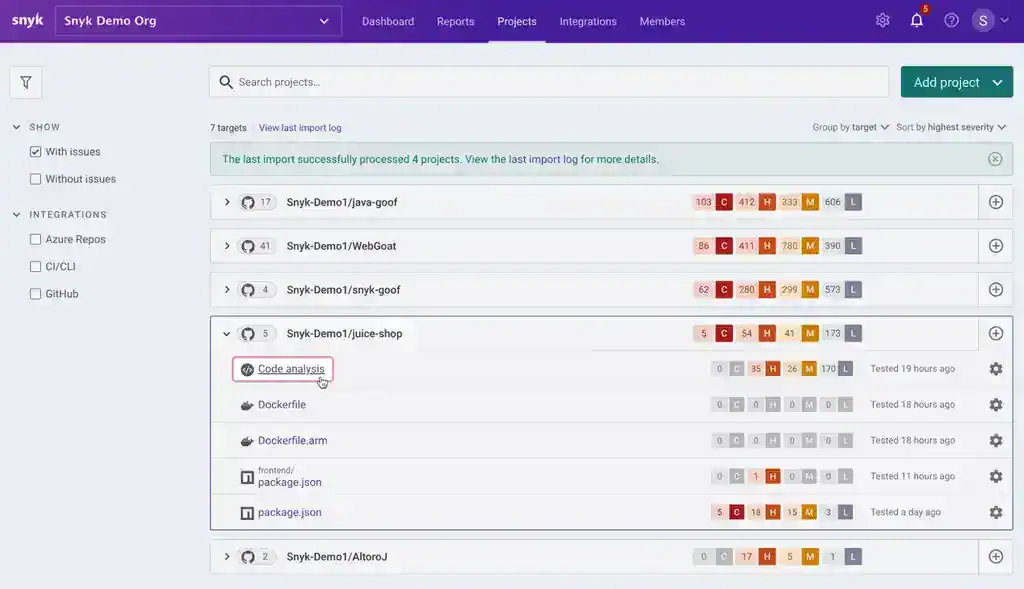The width and height of the screenshot is (1024, 589).
Task: Click Snyk-Demo1/AltoroJ target name
Action: point(337,557)
